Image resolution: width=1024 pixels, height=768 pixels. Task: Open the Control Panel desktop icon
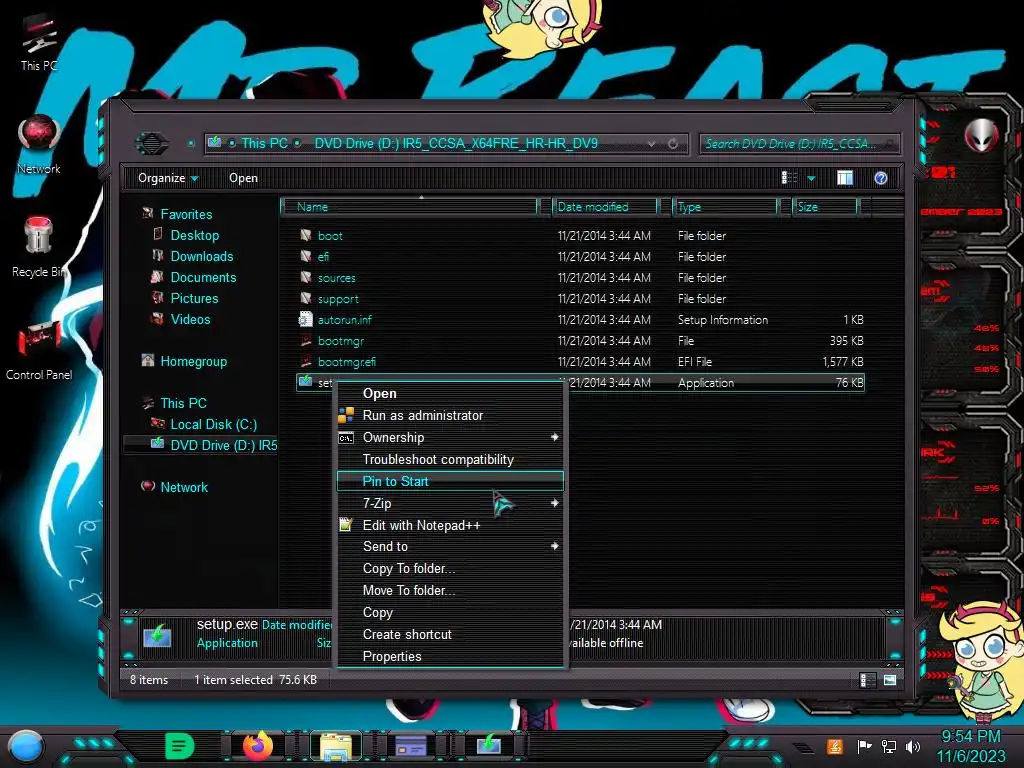[39, 350]
